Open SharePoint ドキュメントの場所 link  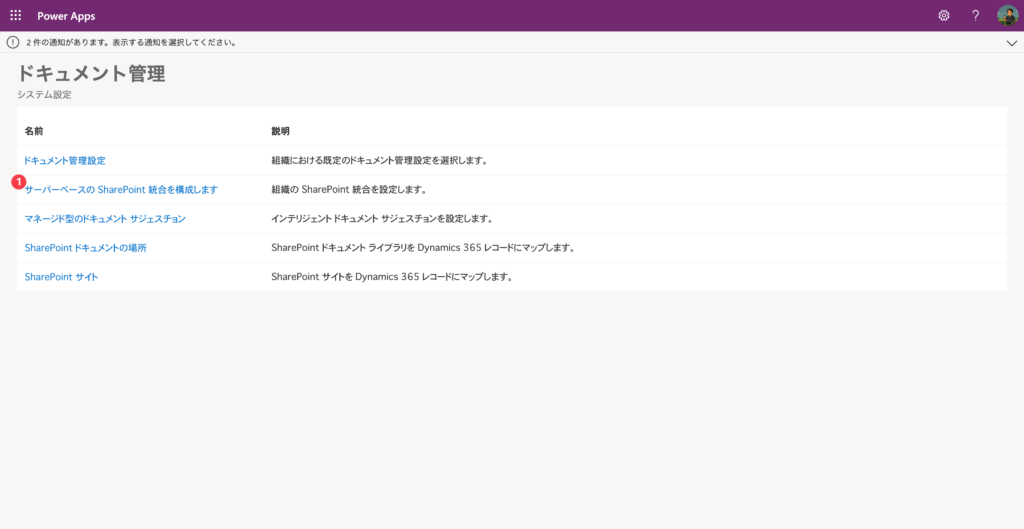(86, 247)
